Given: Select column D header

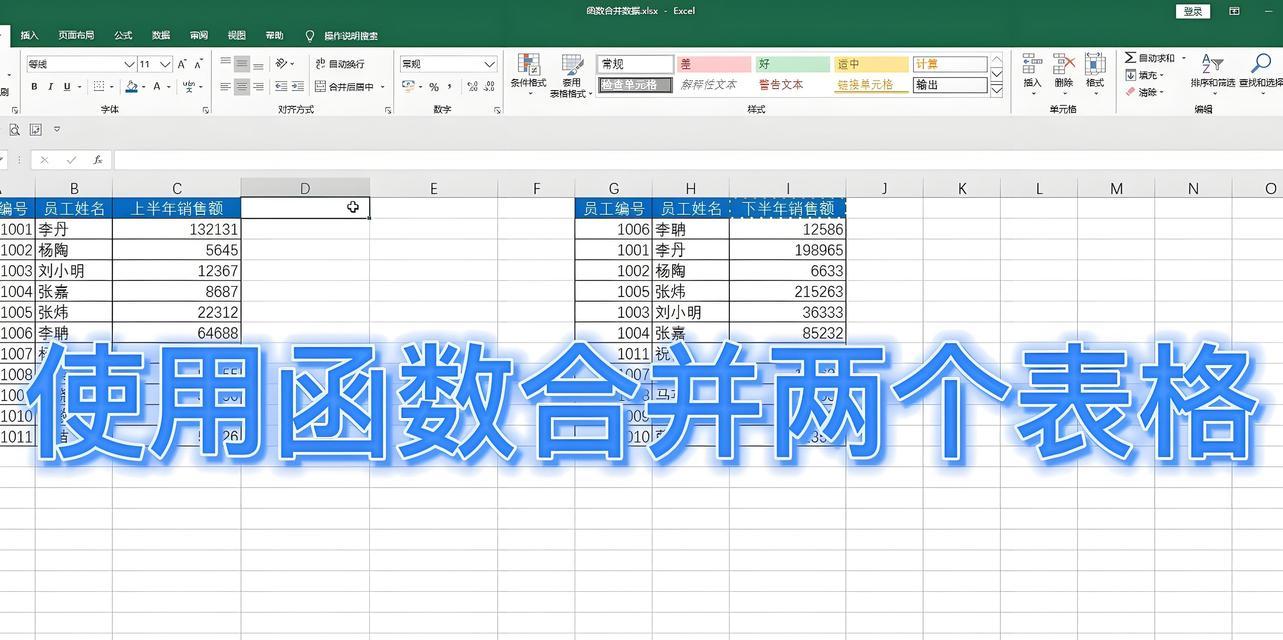Looking at the screenshot, I should (x=305, y=188).
